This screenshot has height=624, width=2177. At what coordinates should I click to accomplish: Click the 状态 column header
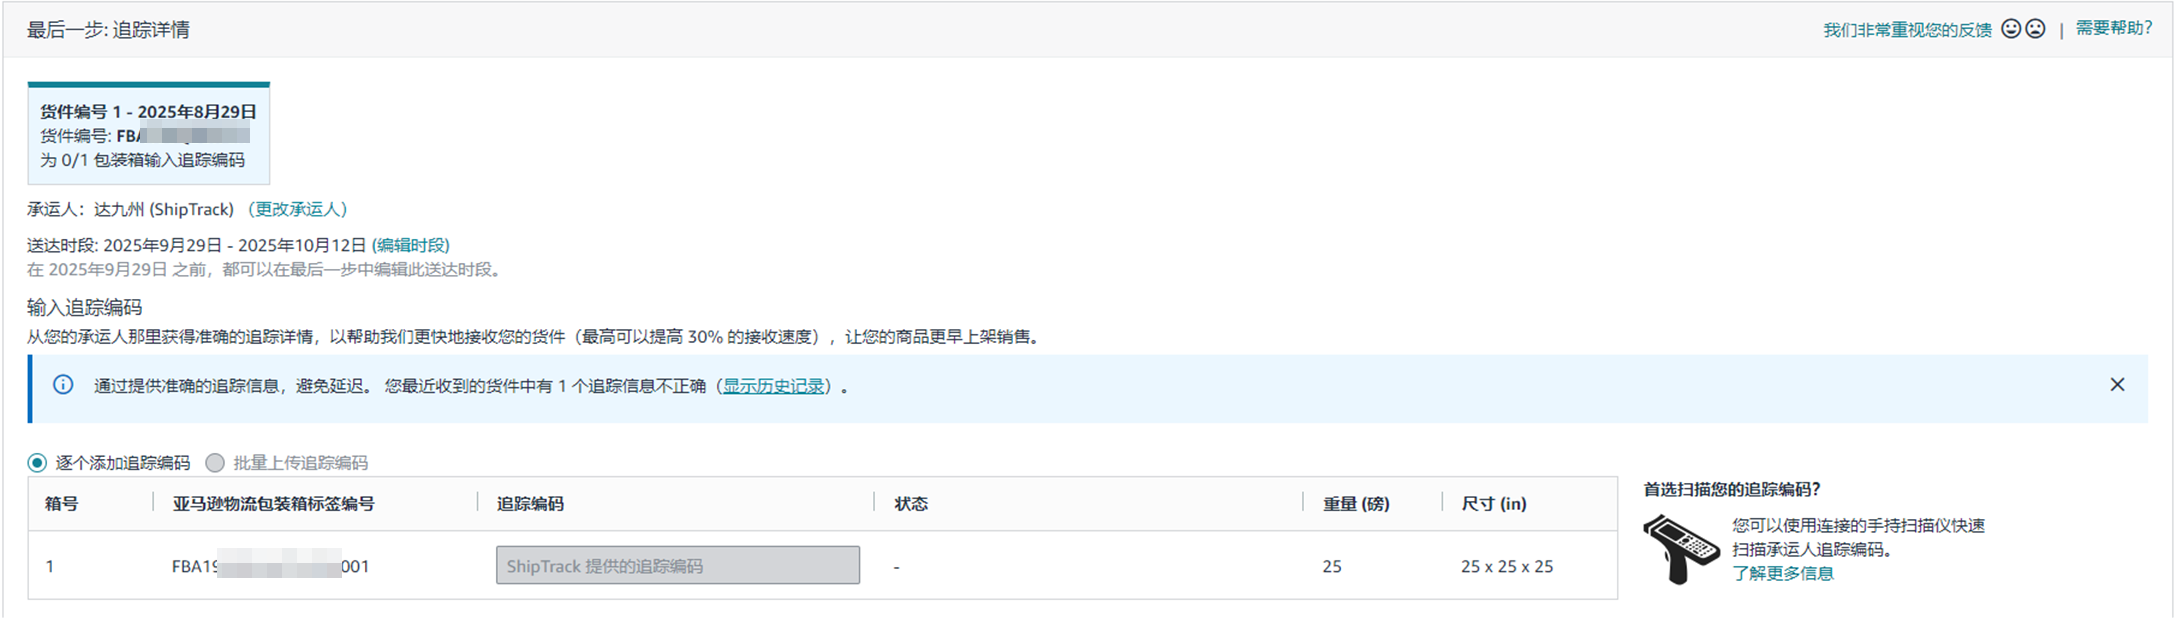pos(911,504)
